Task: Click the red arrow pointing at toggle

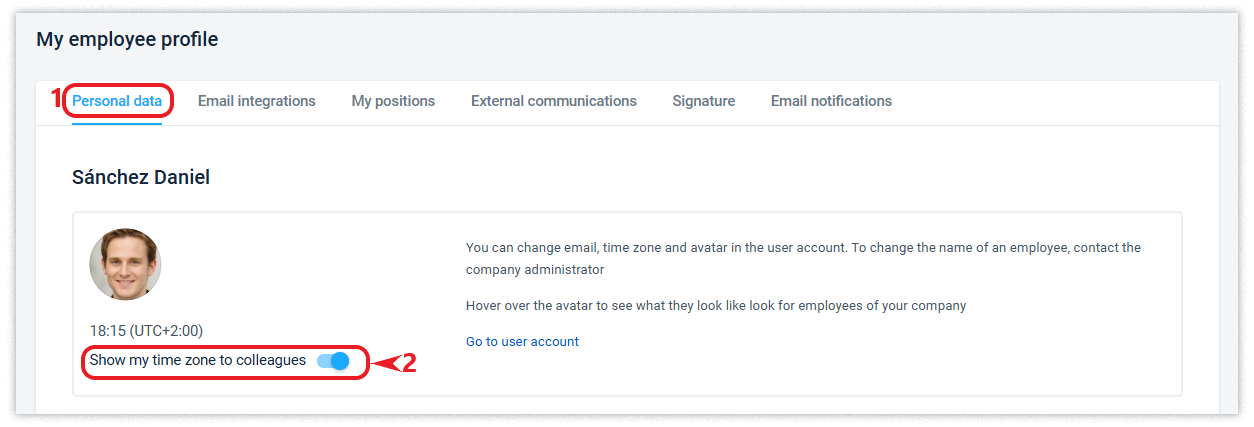Action: pyautogui.click(x=385, y=363)
